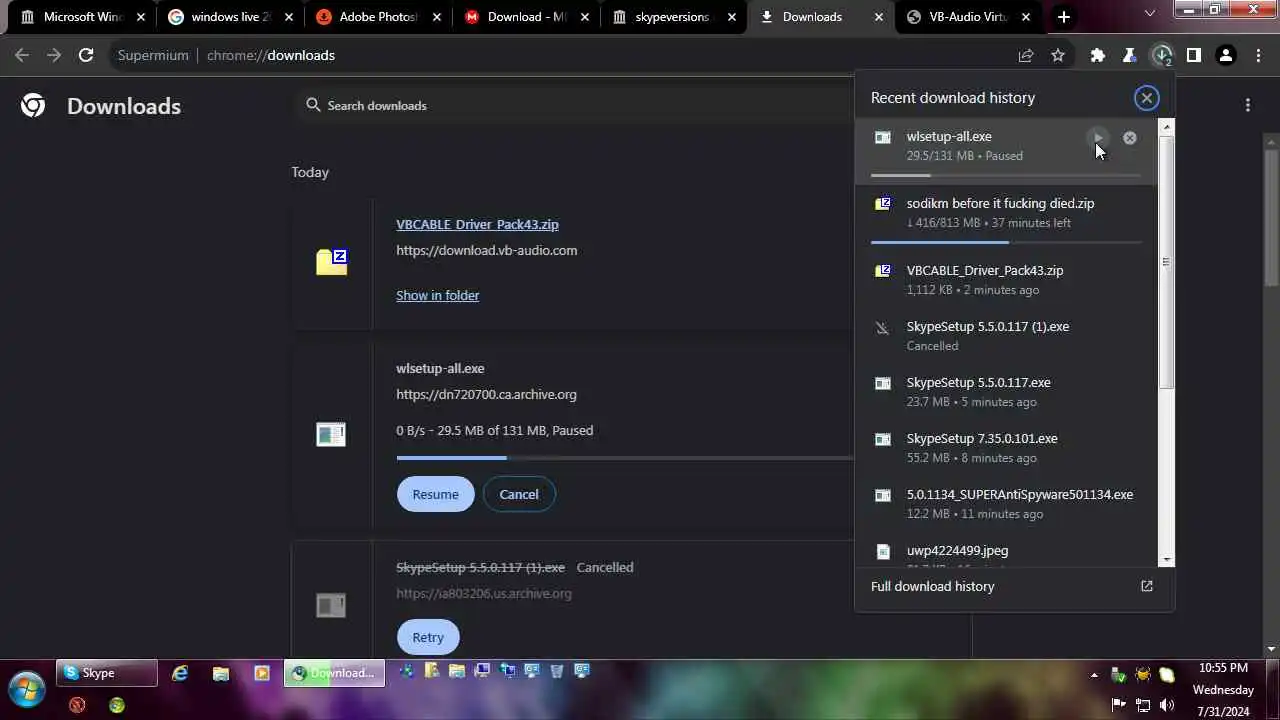The image size is (1280, 720).
Task: Select SUPERAntiSpyware501134.exe in popup
Action: (x=1007, y=503)
